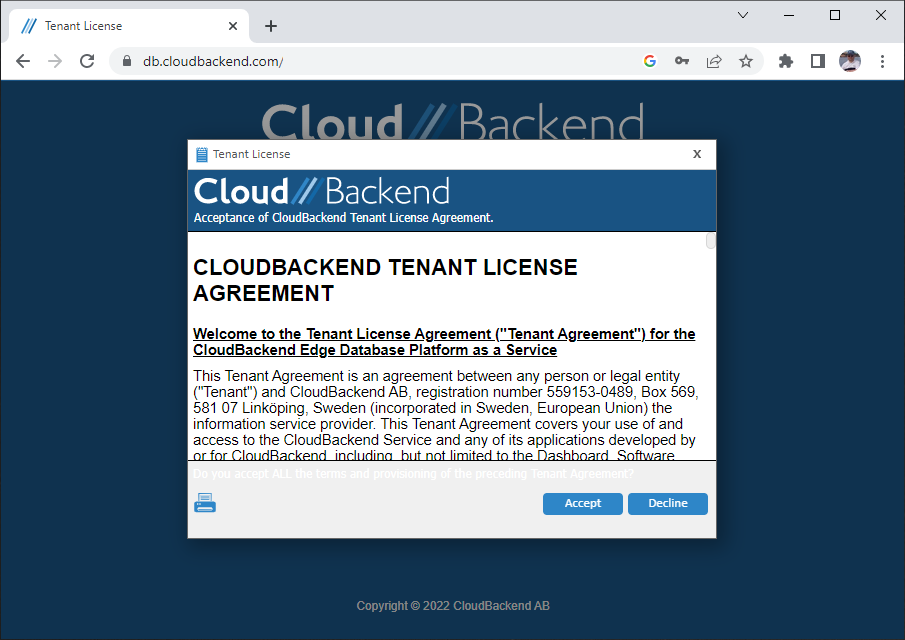The image size is (905, 640).
Task: Click the Decline button
Action: pos(668,503)
